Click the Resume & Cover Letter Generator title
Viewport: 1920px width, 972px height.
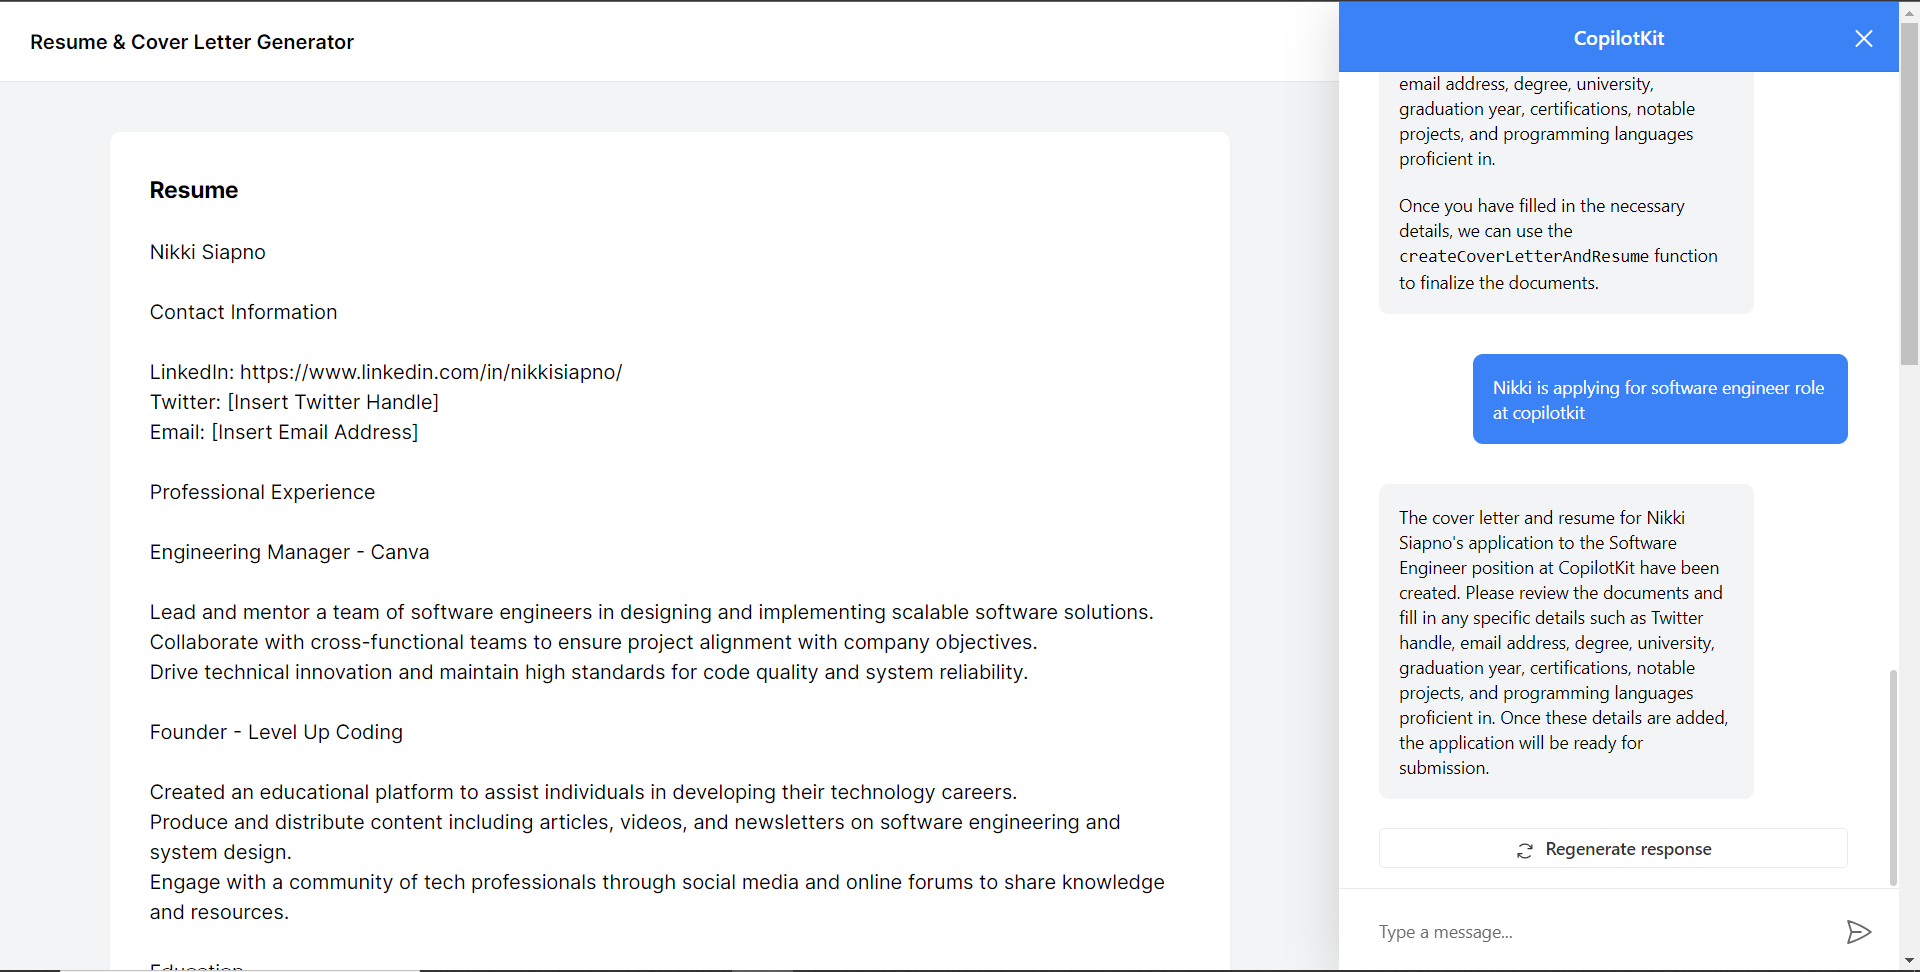pyautogui.click(x=192, y=42)
